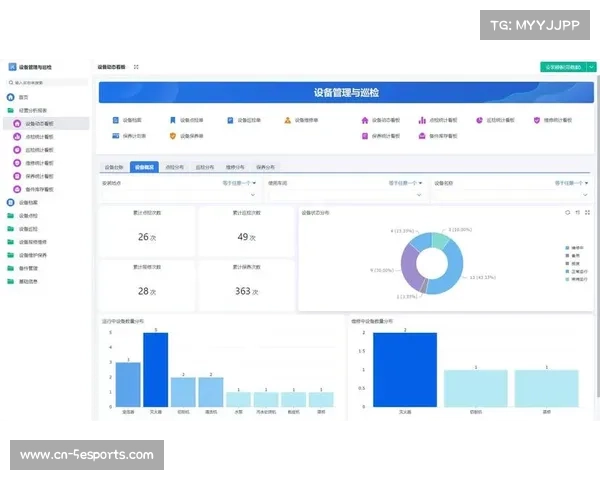600x480 pixels.
Task: Select 点检统计看板 in the left sidebar
Action: tap(40, 137)
